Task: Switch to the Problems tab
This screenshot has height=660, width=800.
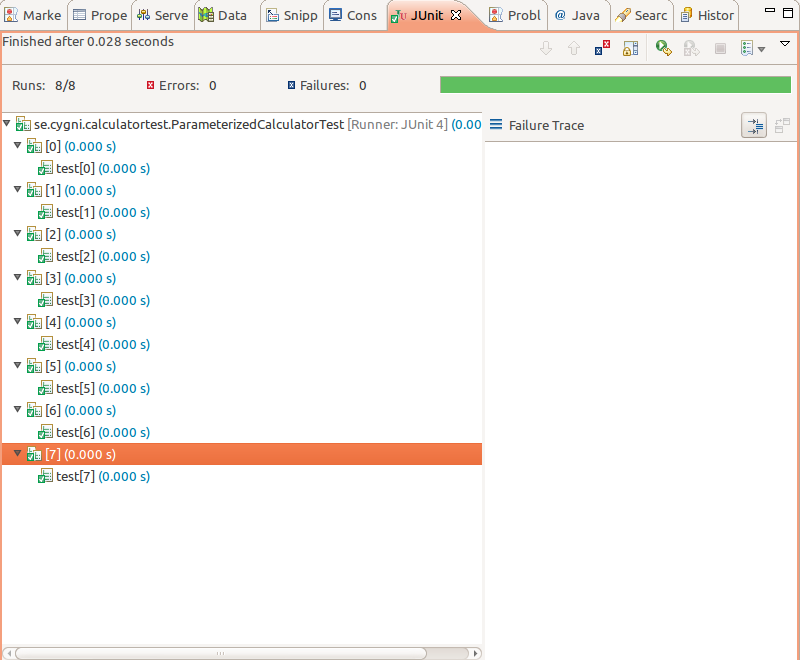Action: tap(515, 15)
